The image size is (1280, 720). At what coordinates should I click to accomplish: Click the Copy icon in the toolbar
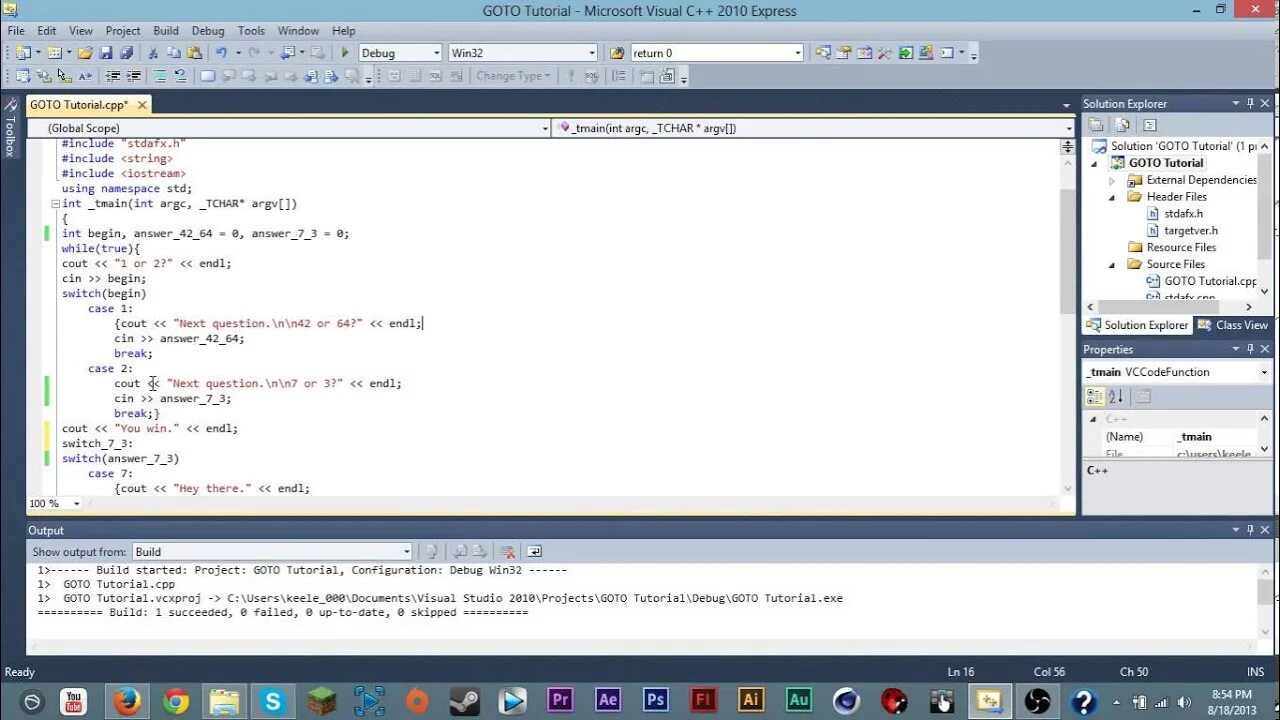click(x=173, y=53)
